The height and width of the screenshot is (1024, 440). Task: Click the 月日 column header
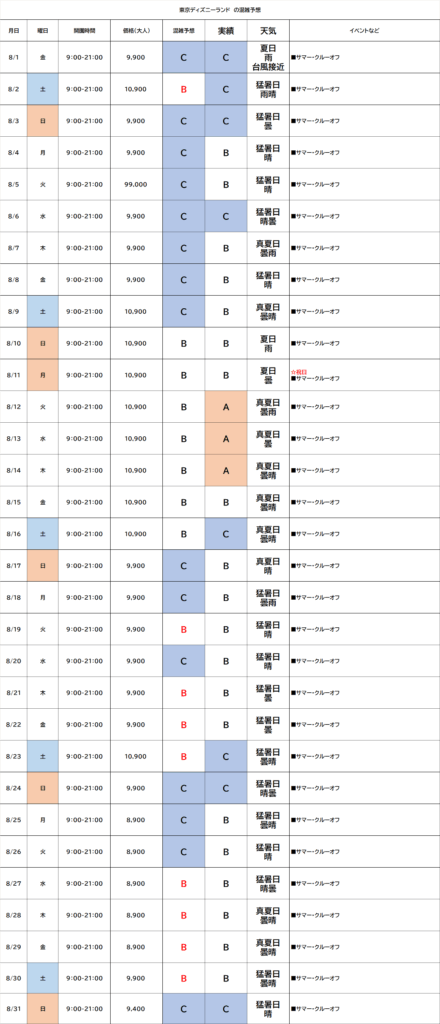[14, 31]
